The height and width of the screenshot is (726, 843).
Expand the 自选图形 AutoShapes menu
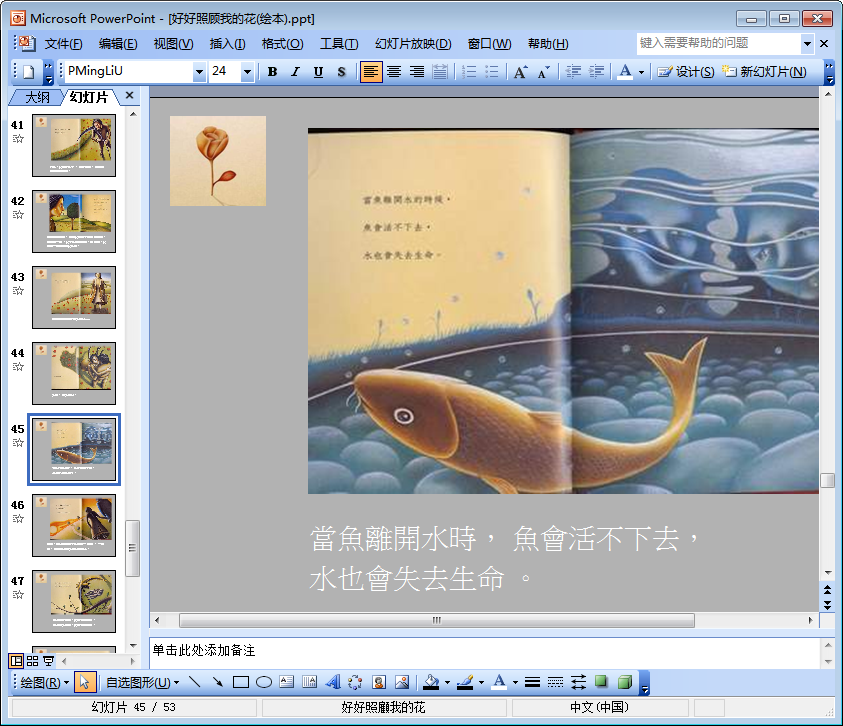point(142,682)
